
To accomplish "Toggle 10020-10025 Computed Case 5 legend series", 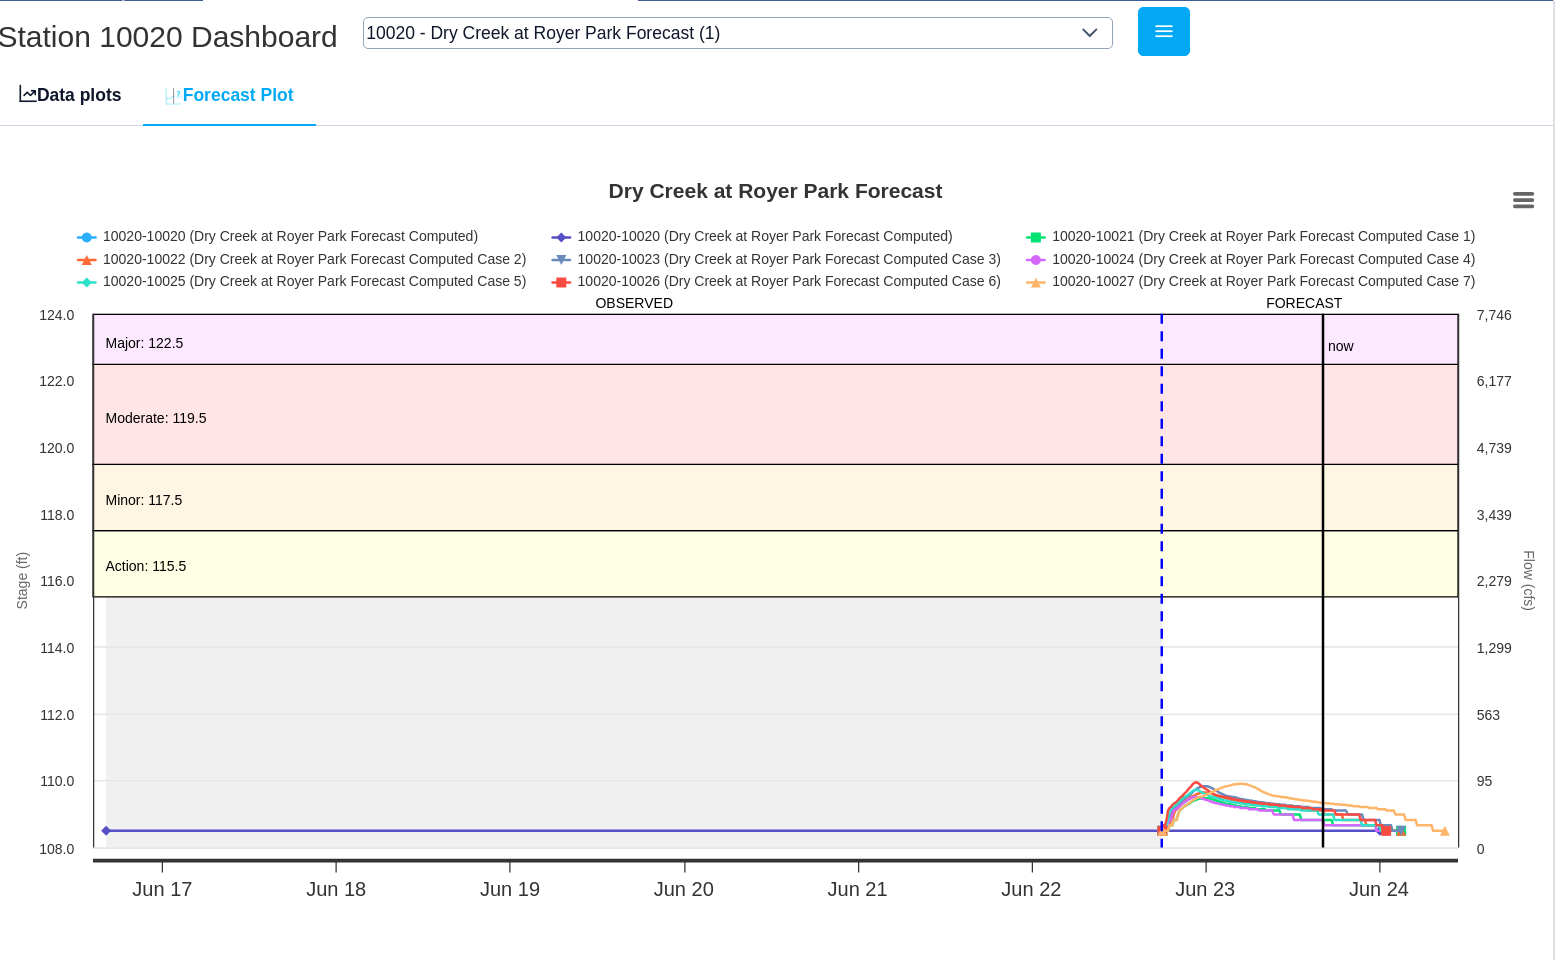I will click(301, 282).
